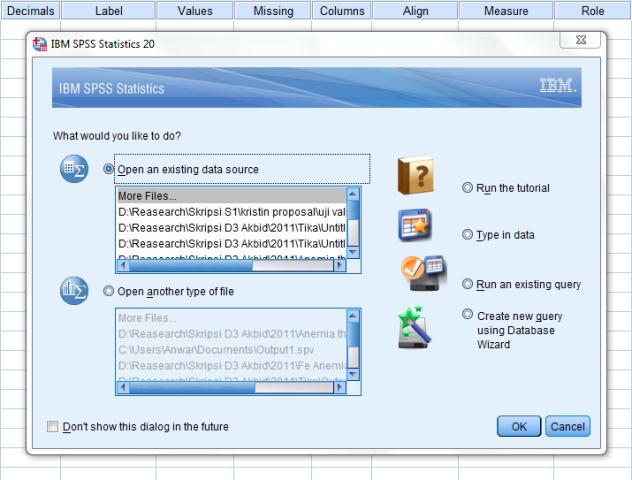Click the data source sigma icon
Screen dimensions: 632x480
point(74,168)
